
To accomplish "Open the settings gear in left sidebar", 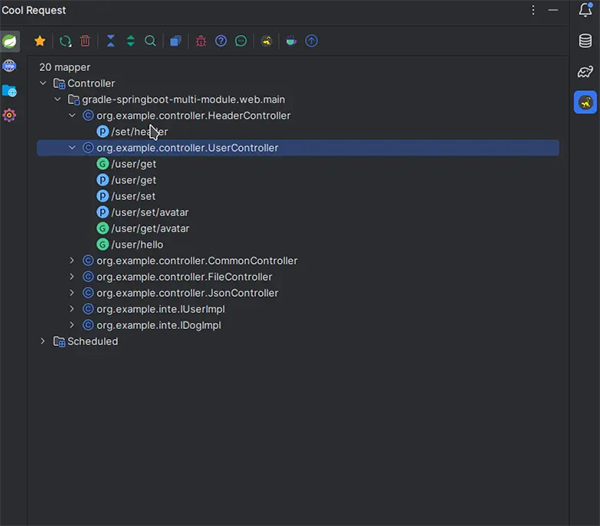I will click(10, 115).
